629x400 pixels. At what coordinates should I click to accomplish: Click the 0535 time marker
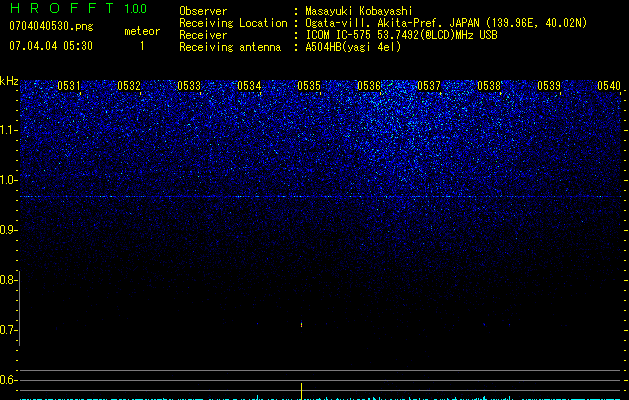click(x=309, y=85)
